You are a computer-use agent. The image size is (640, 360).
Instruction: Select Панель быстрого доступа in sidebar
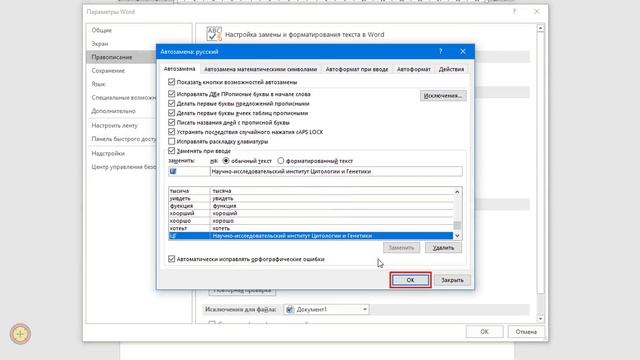pos(123,139)
